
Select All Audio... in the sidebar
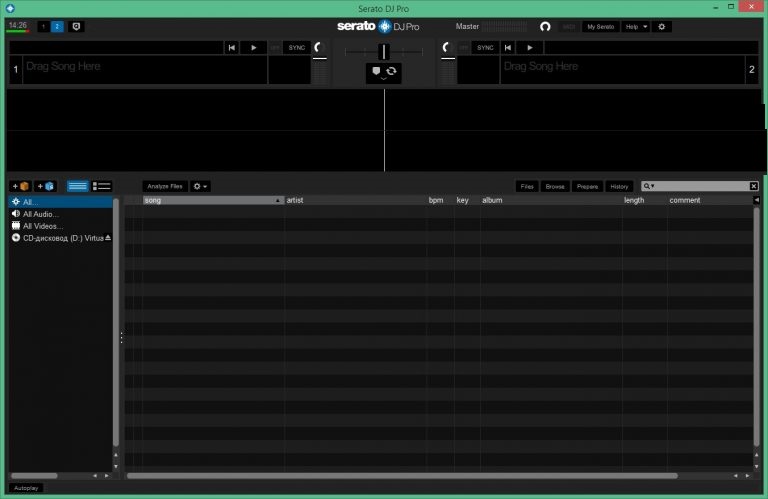(60, 214)
